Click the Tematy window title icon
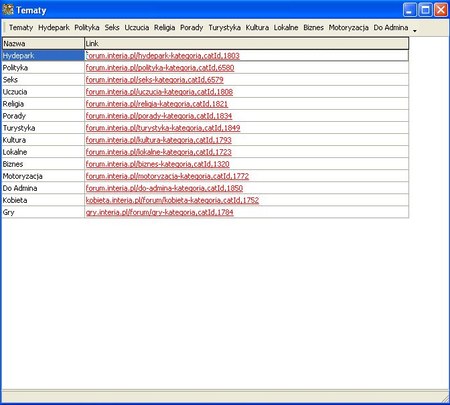450x405 pixels. click(8, 10)
